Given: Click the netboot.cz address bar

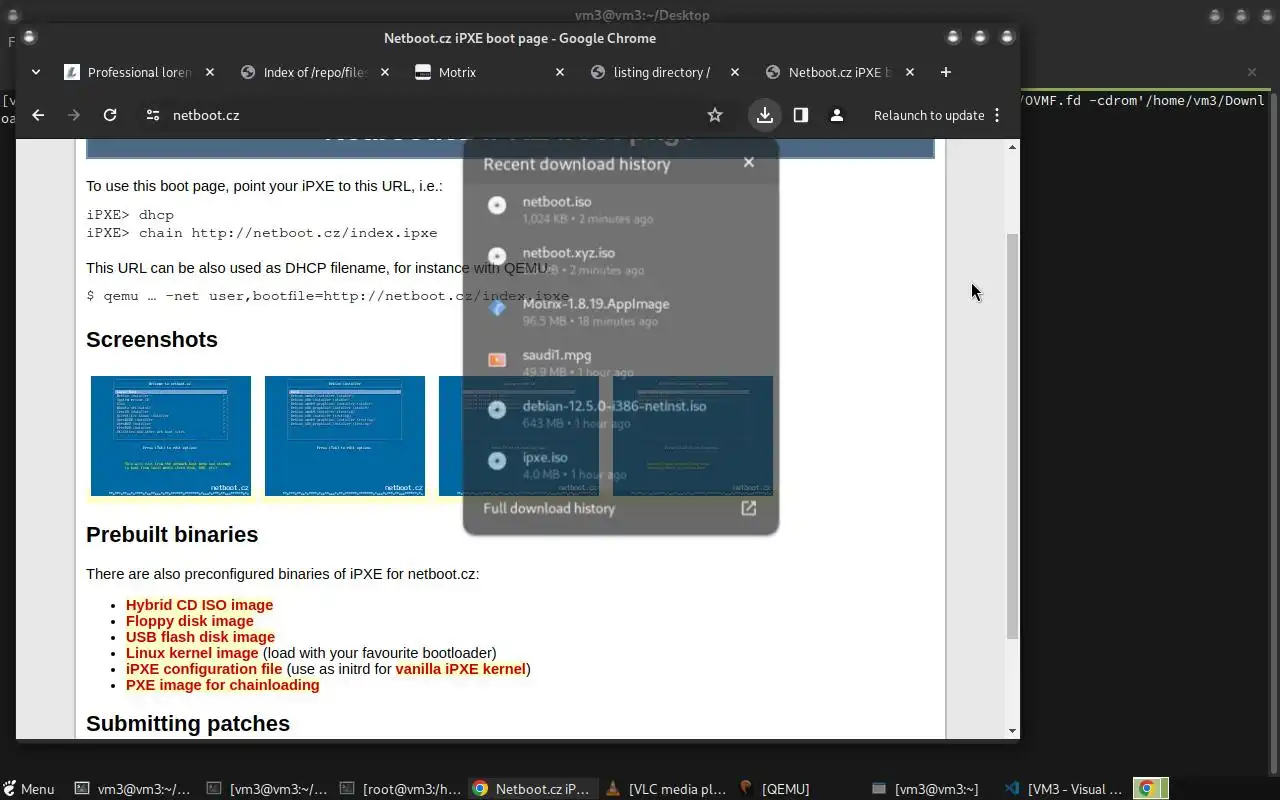Looking at the screenshot, I should [430, 115].
